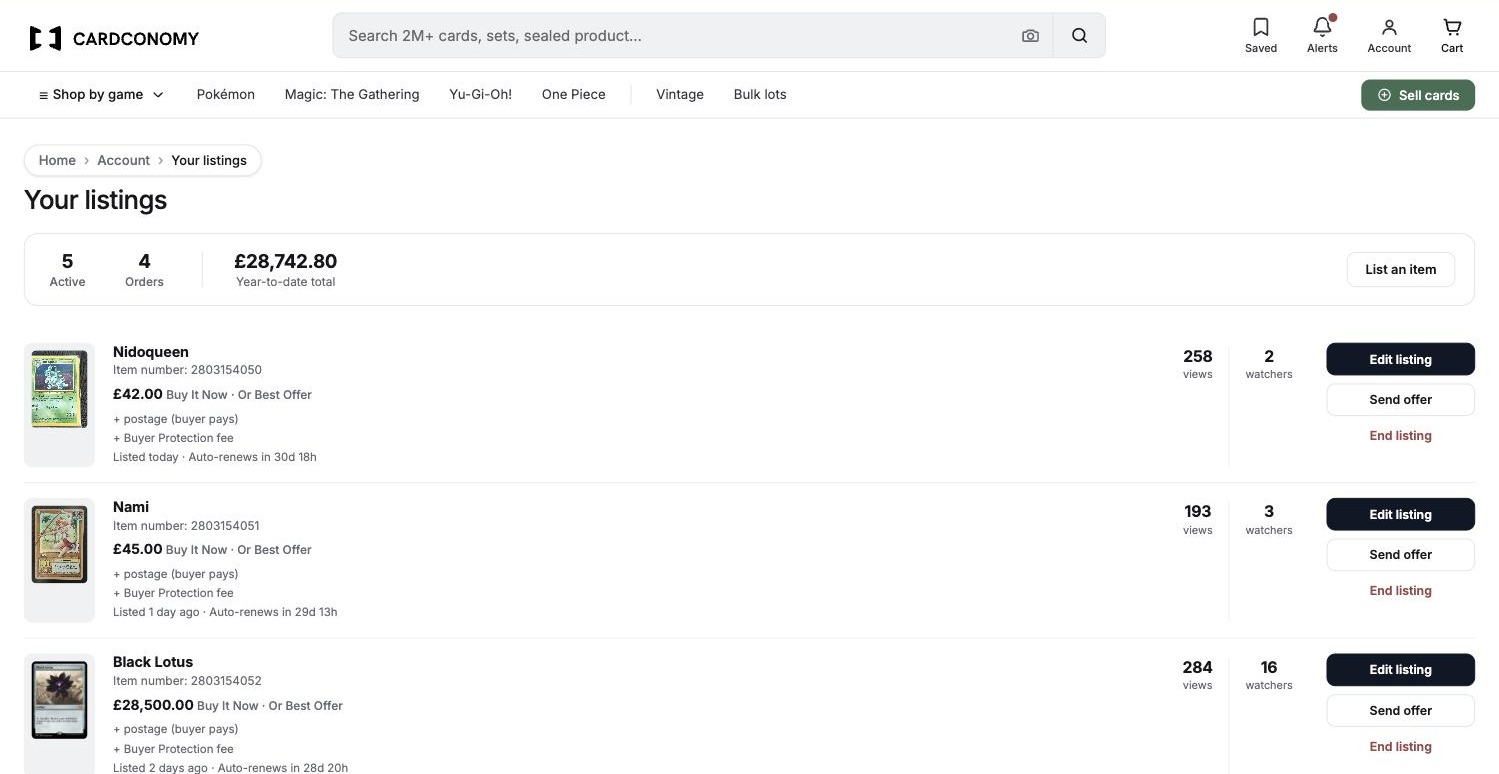Click the £42.00 price
1499x774 pixels.
138,394
